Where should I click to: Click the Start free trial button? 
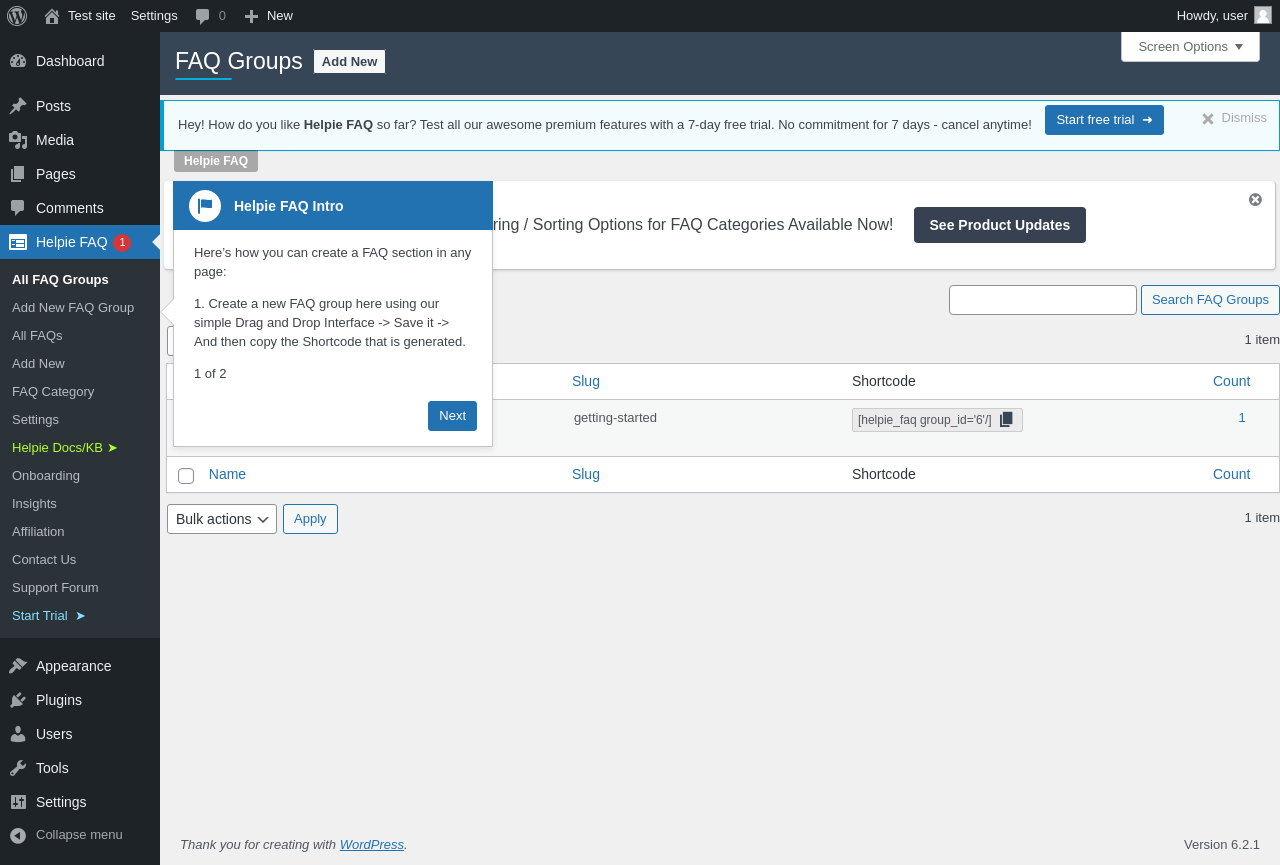click(1104, 120)
